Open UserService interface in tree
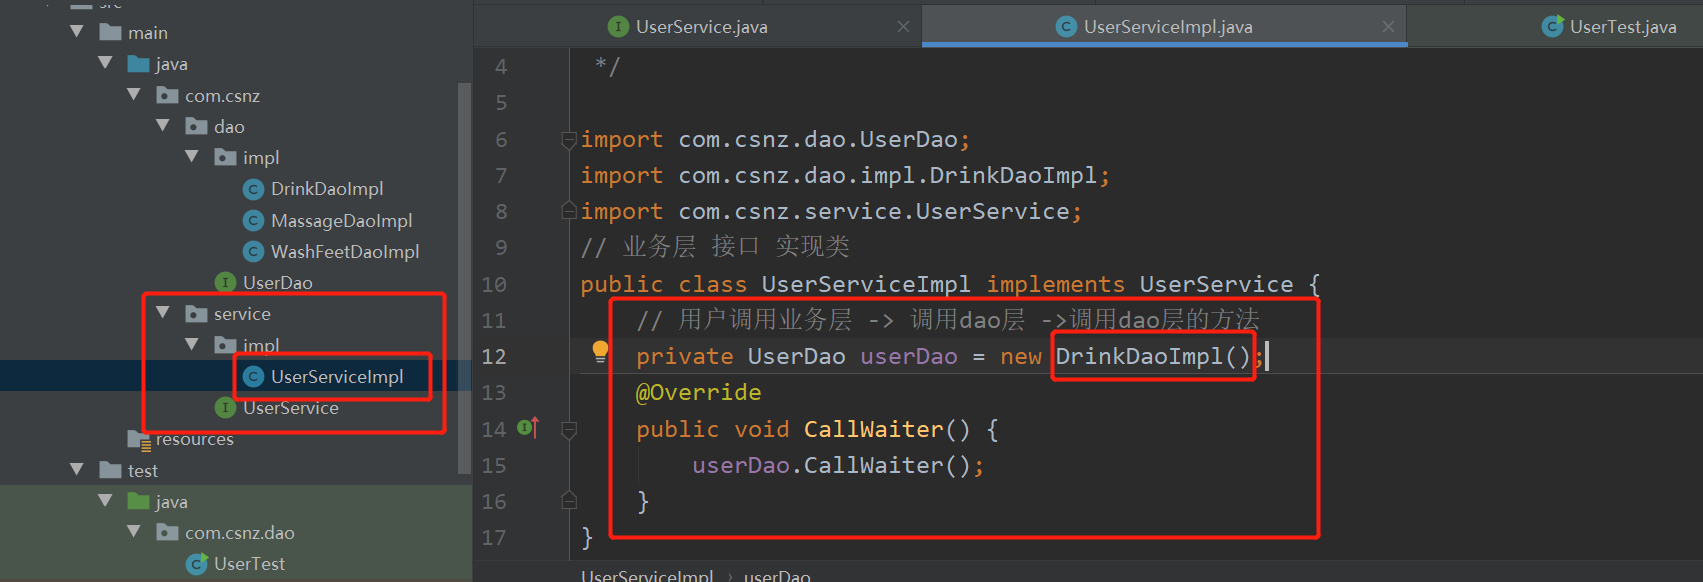Image resolution: width=1703 pixels, height=582 pixels. [291, 408]
